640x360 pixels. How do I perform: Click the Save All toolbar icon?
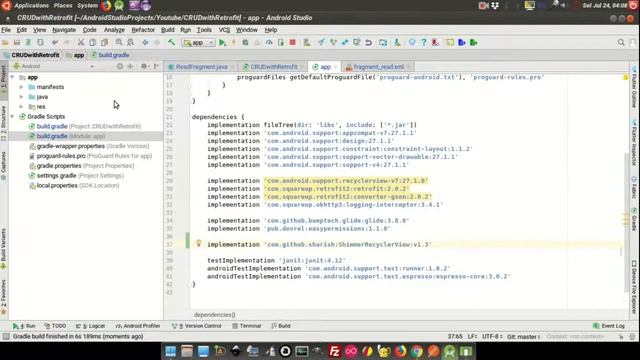[17, 42]
